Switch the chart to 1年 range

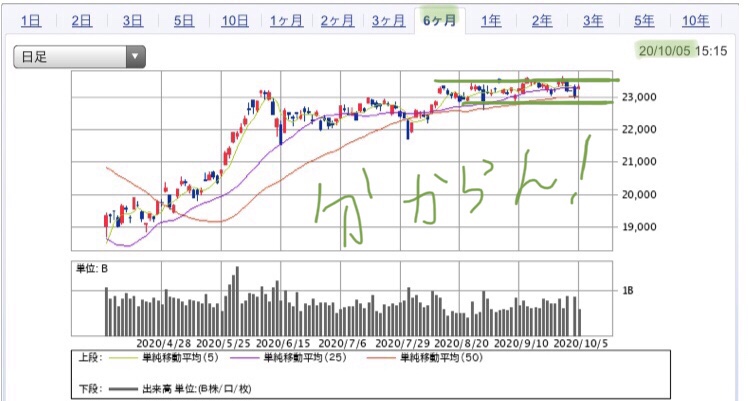coord(490,20)
